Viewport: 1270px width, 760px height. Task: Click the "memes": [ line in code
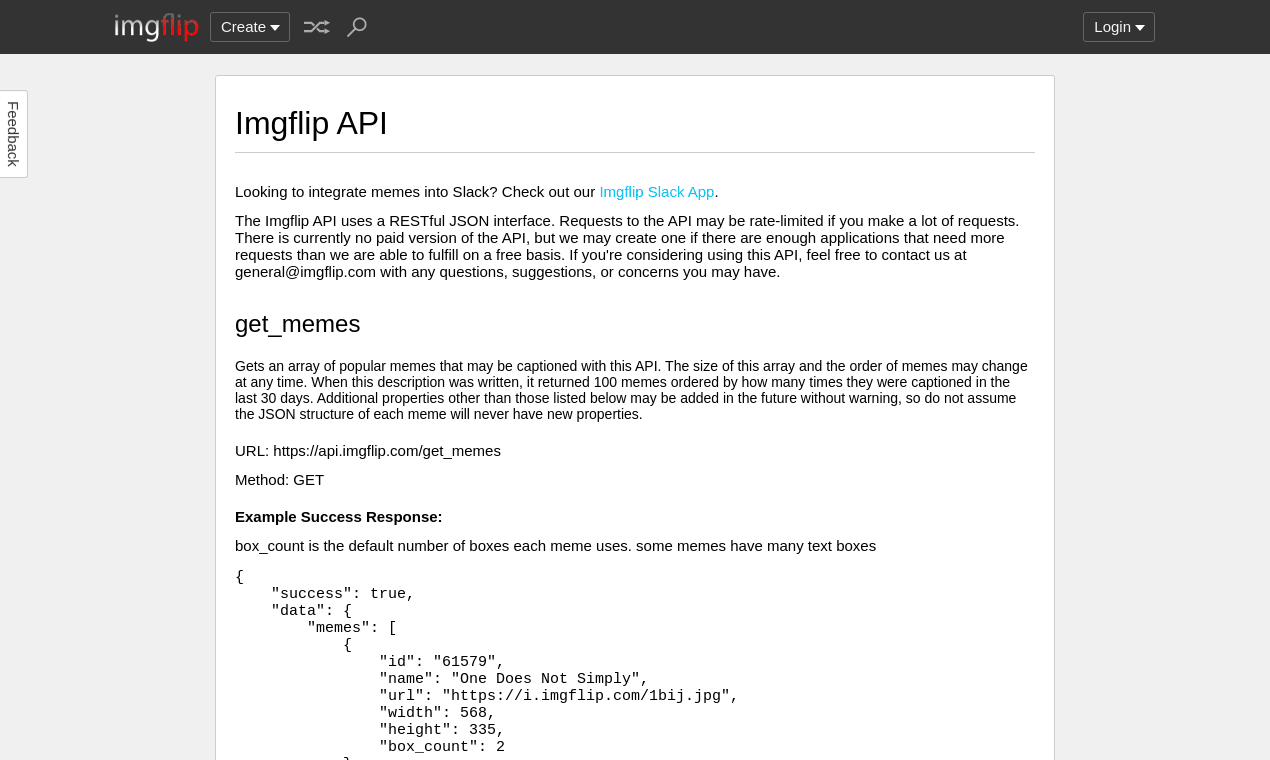(x=352, y=628)
